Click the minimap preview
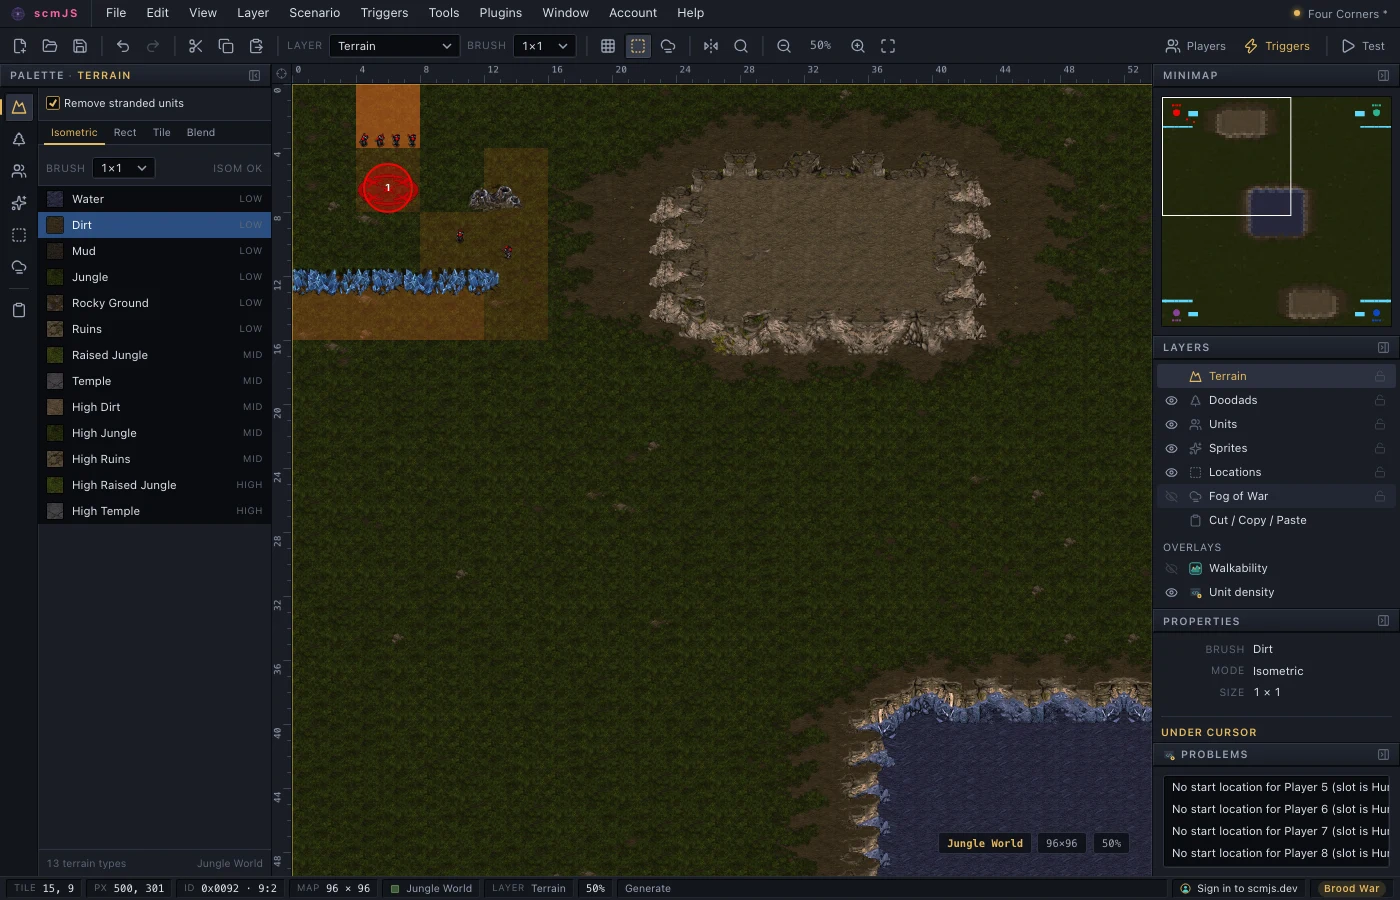Image resolution: width=1400 pixels, height=900 pixels. pyautogui.click(x=1276, y=211)
